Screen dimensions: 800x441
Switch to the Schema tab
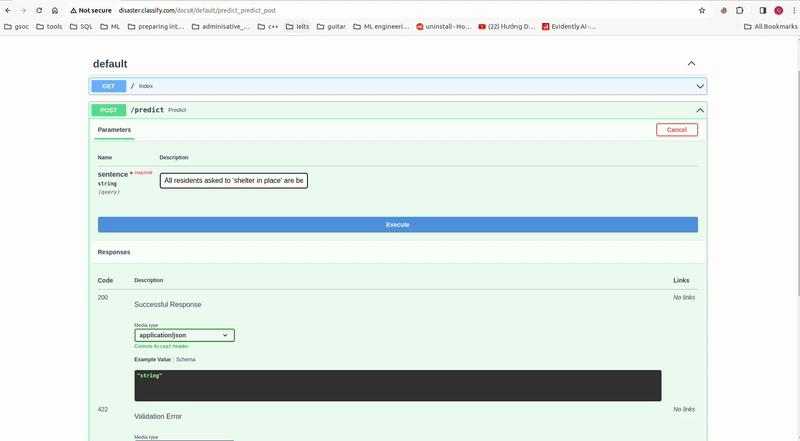click(x=186, y=359)
